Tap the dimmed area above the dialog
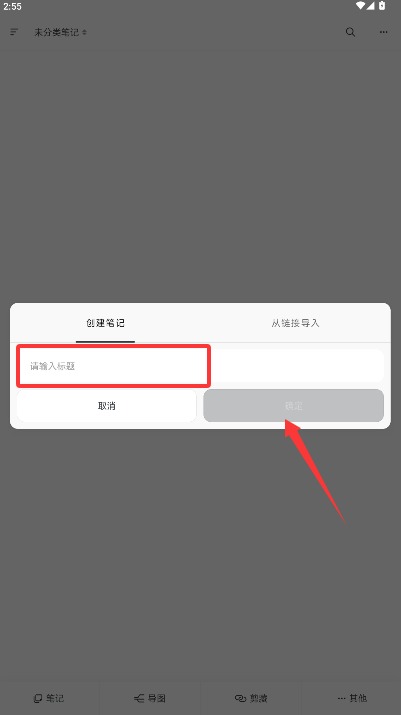The height and width of the screenshot is (715, 401). tap(200, 173)
